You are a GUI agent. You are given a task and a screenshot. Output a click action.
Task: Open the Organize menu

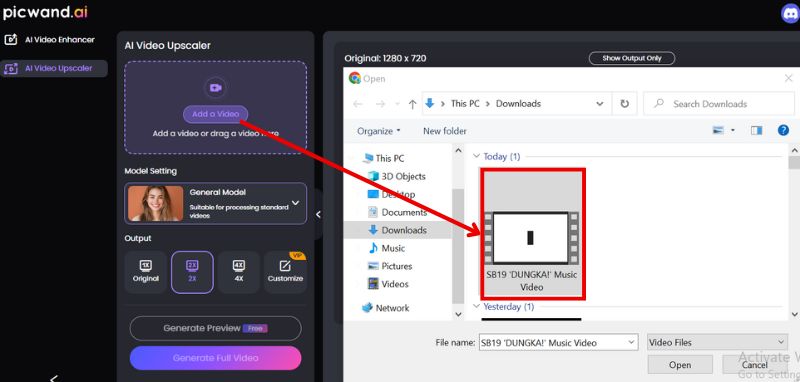[x=379, y=131]
